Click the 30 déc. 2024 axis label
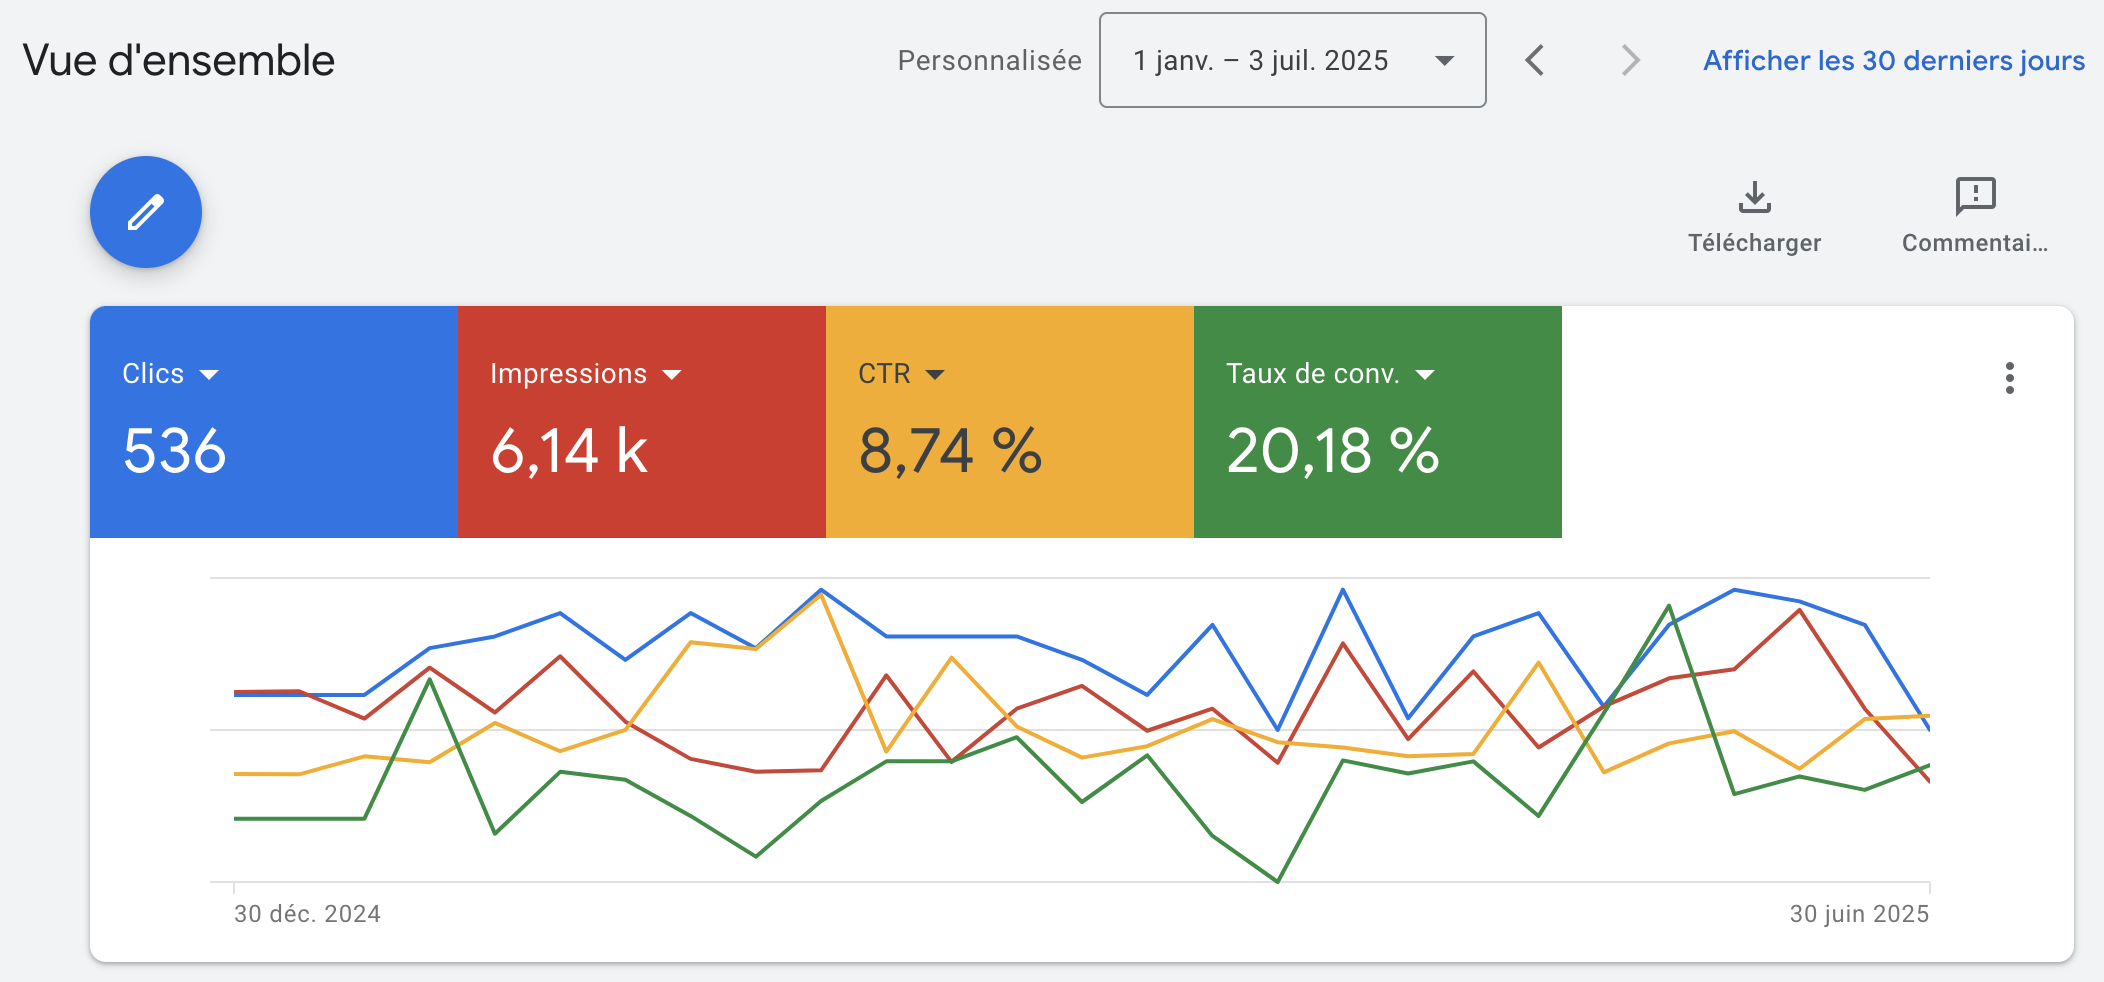 (x=307, y=914)
